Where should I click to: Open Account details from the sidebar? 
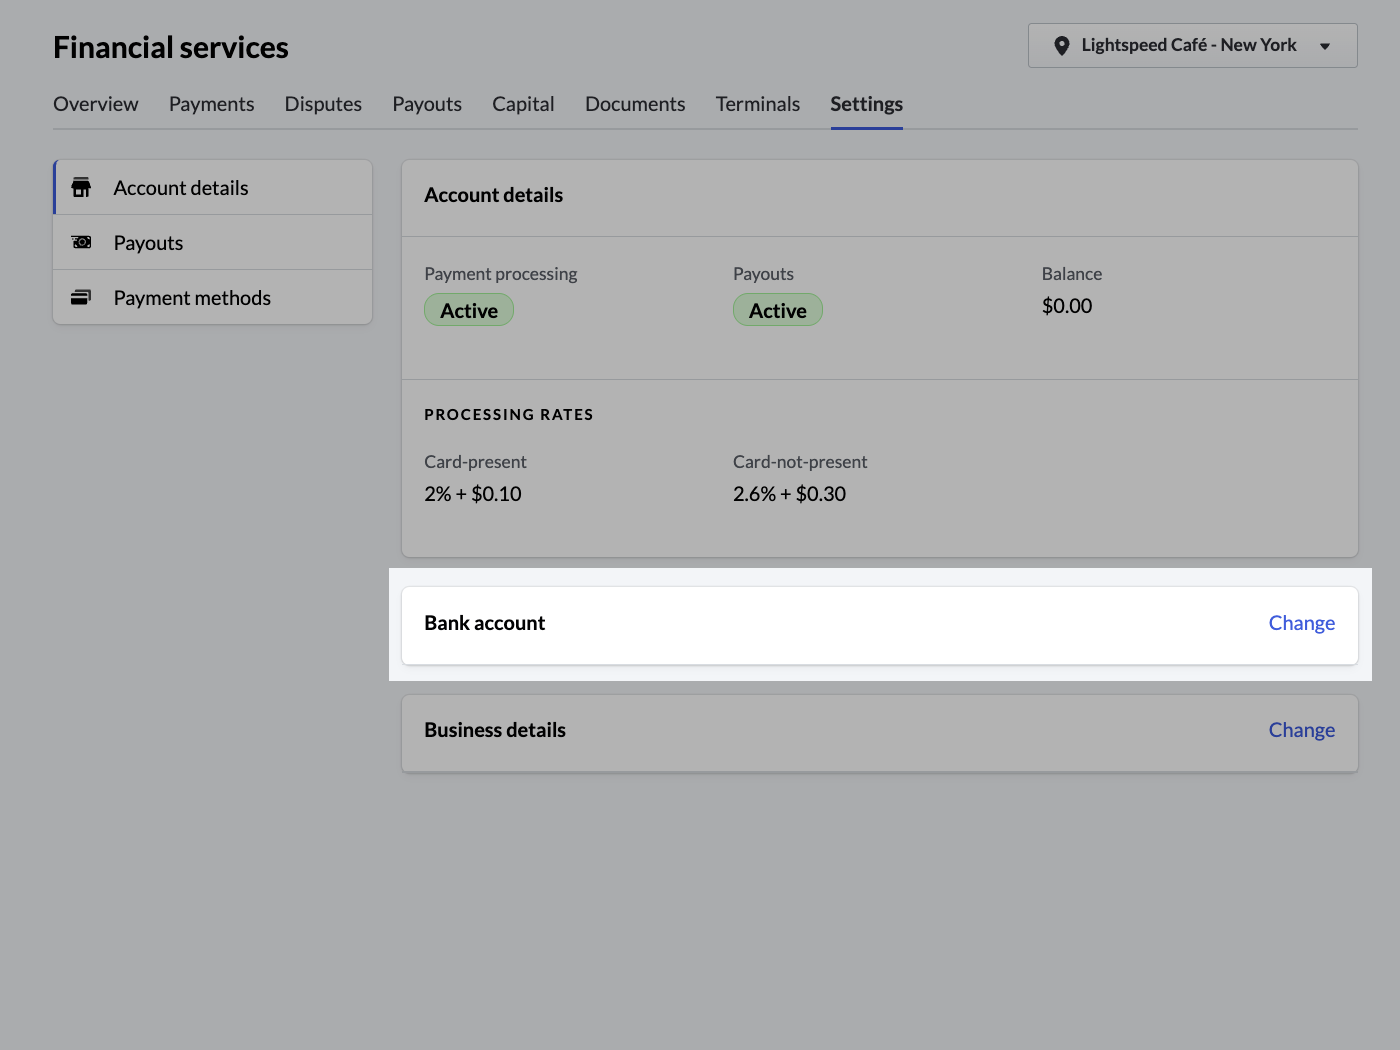tap(180, 187)
